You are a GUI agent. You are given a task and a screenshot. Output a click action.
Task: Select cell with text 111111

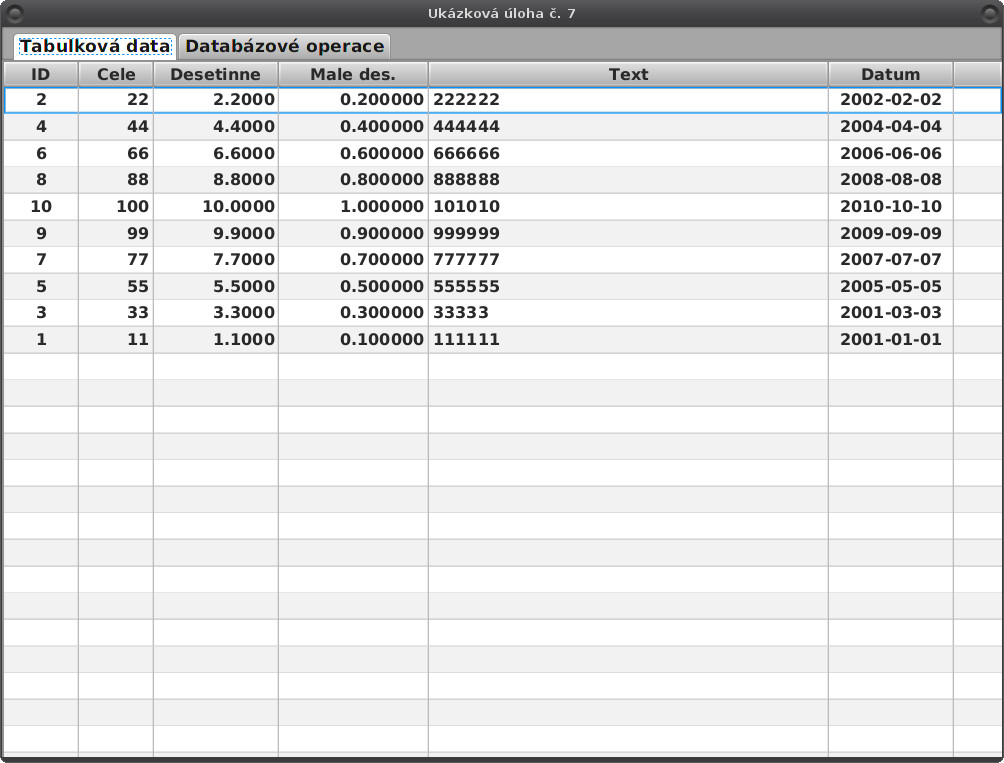[628, 340]
